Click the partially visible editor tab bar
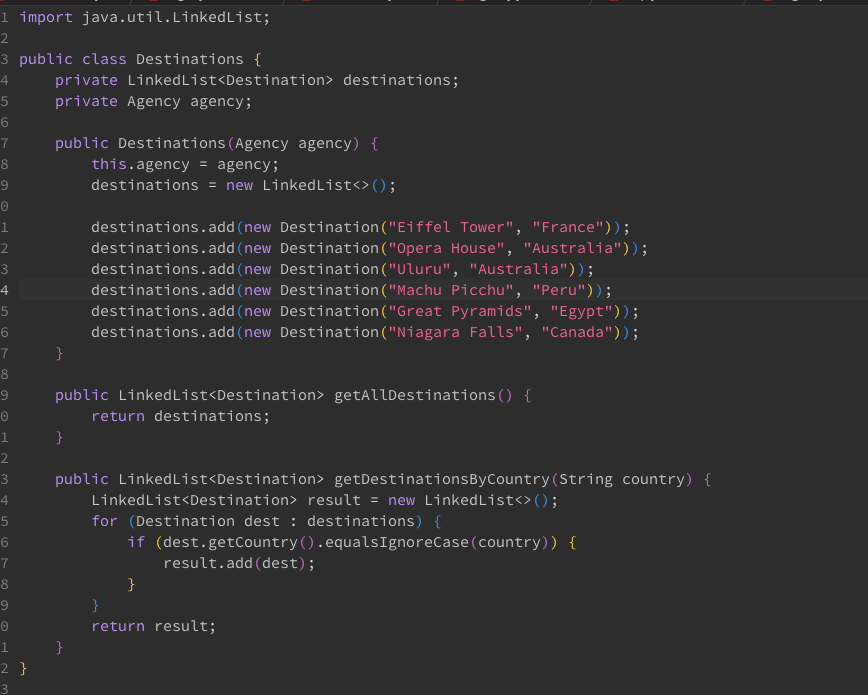 [x=434, y=2]
